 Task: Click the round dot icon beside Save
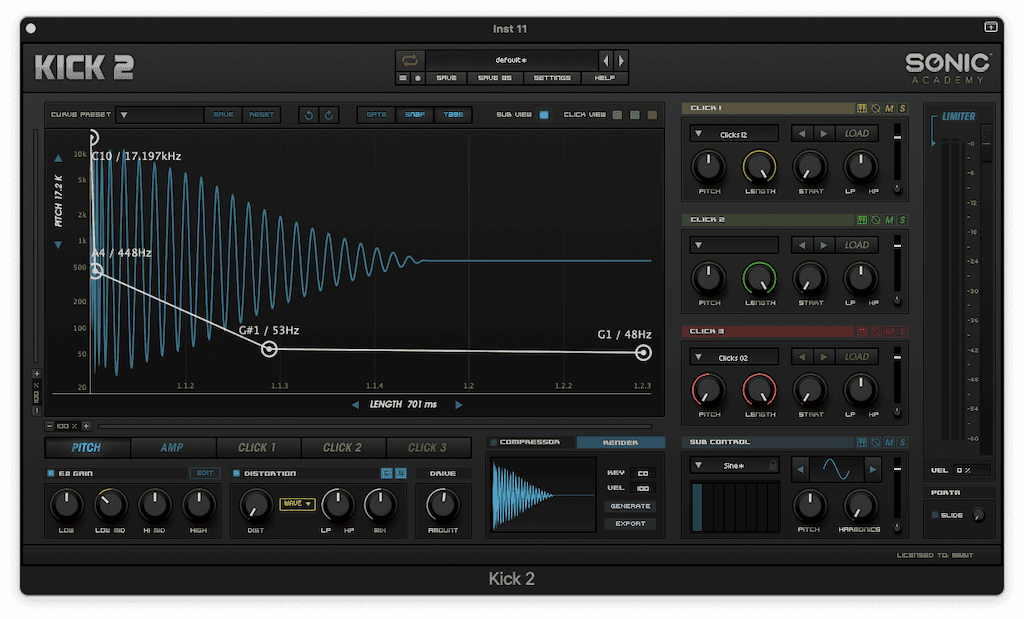point(418,78)
